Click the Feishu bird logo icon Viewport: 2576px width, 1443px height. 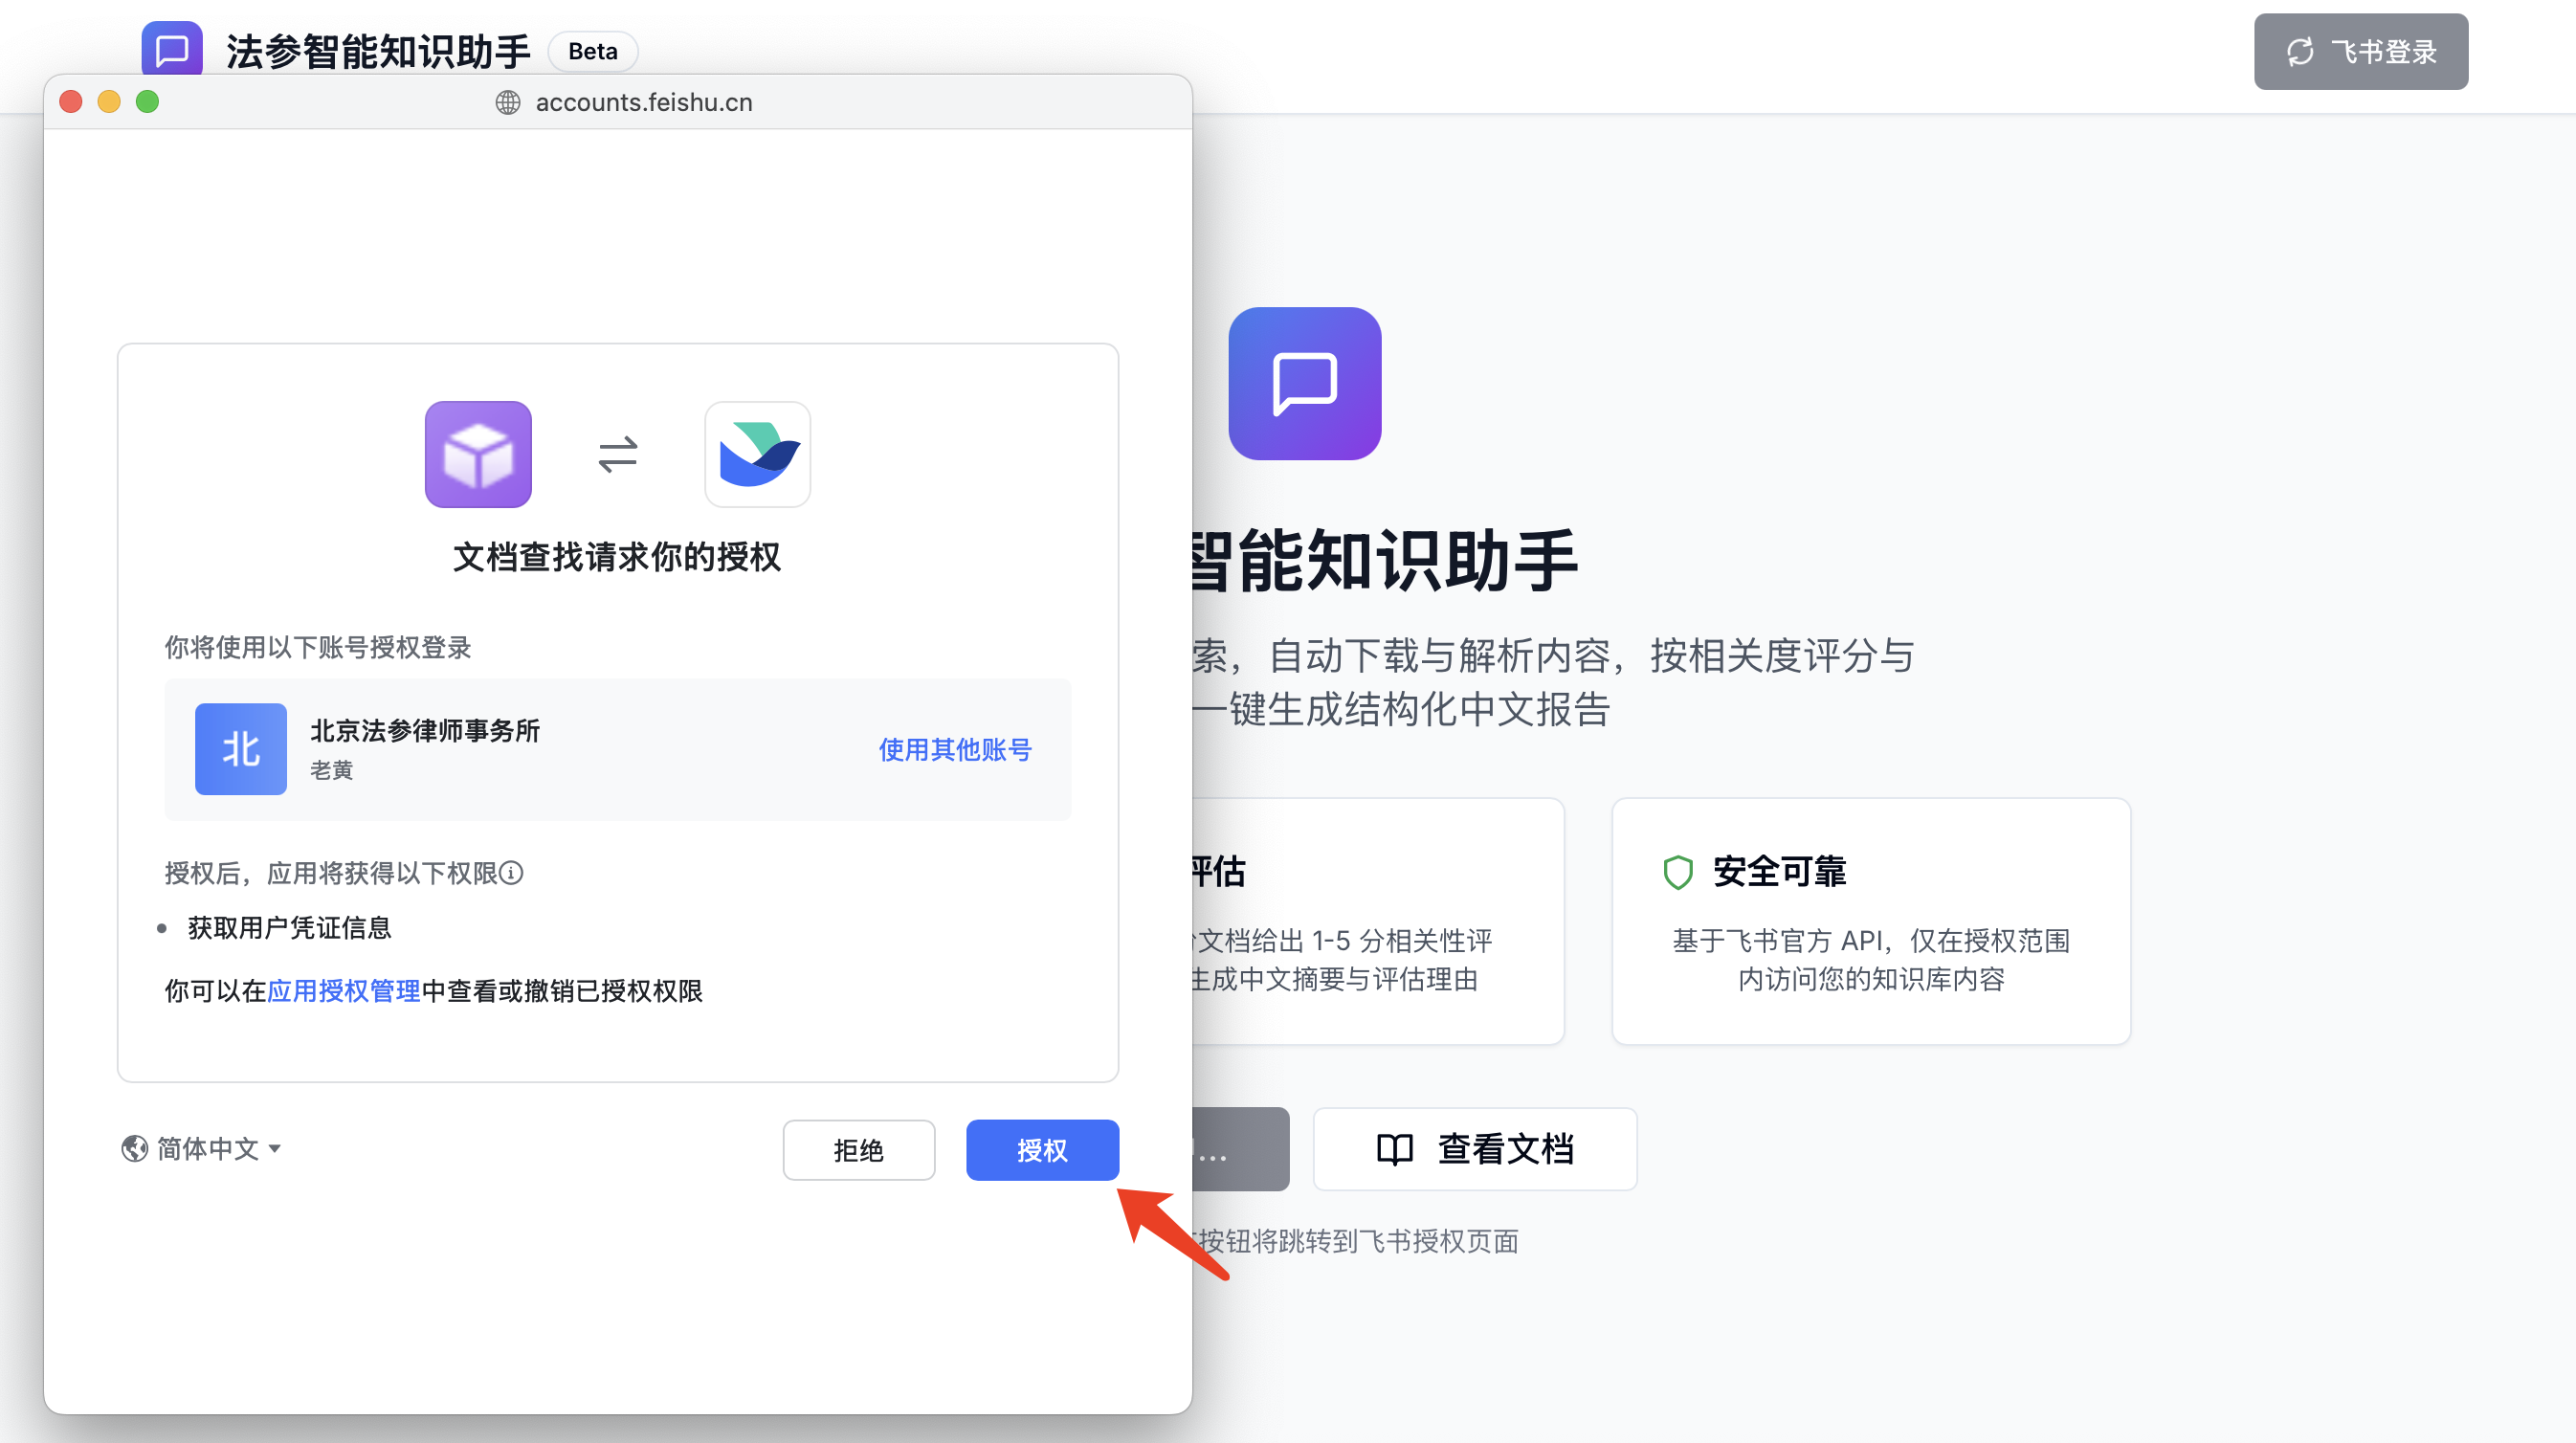757,454
